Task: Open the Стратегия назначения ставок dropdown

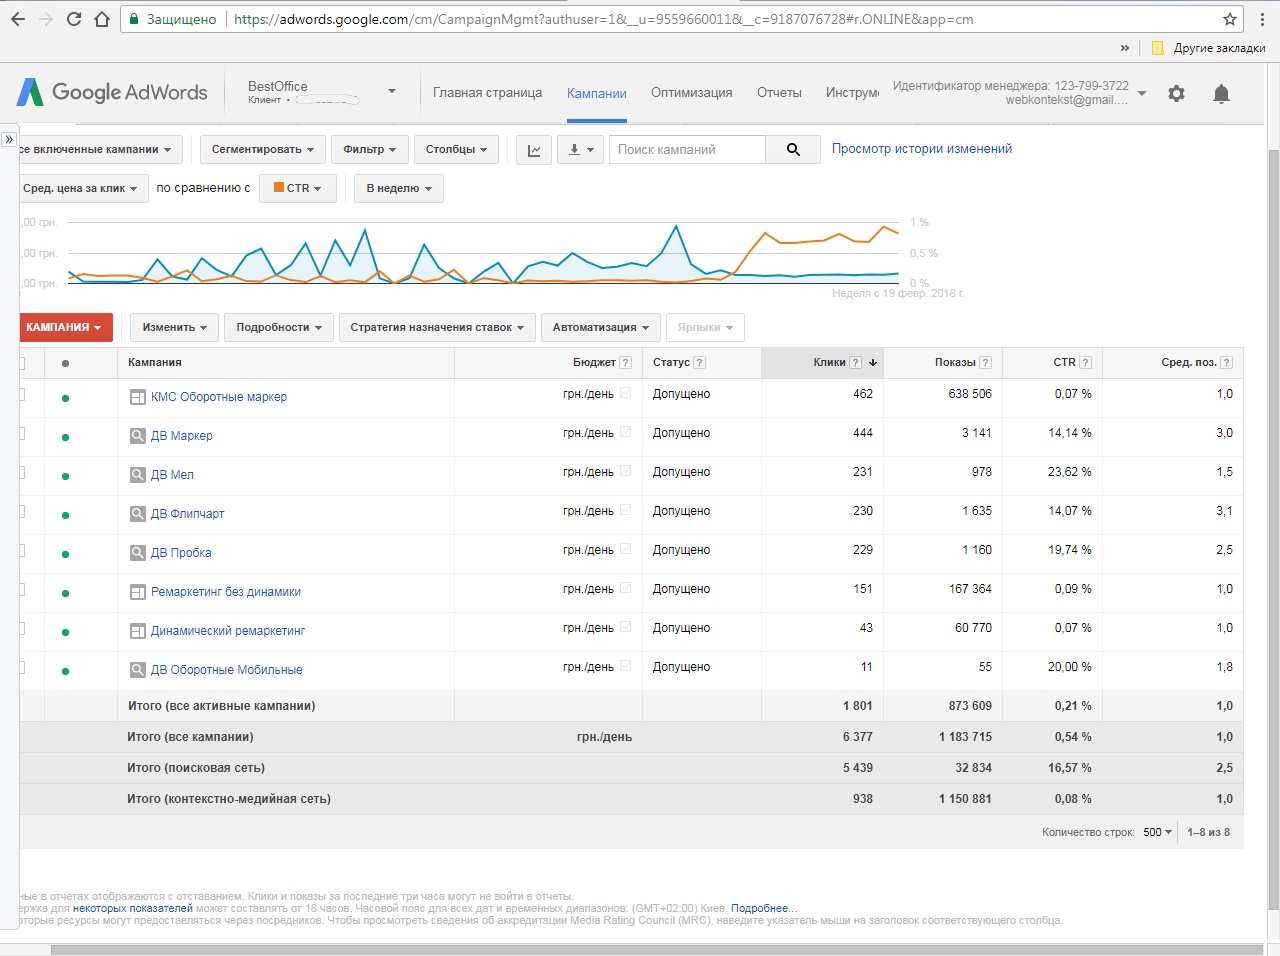Action: [x=436, y=327]
